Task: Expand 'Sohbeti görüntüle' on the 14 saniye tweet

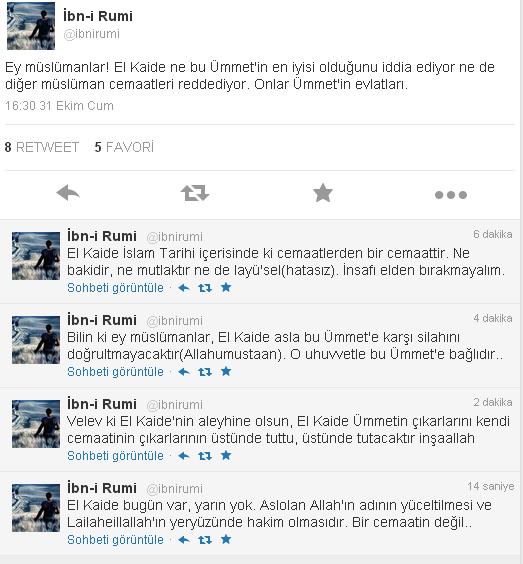Action: pyautogui.click(x=115, y=540)
